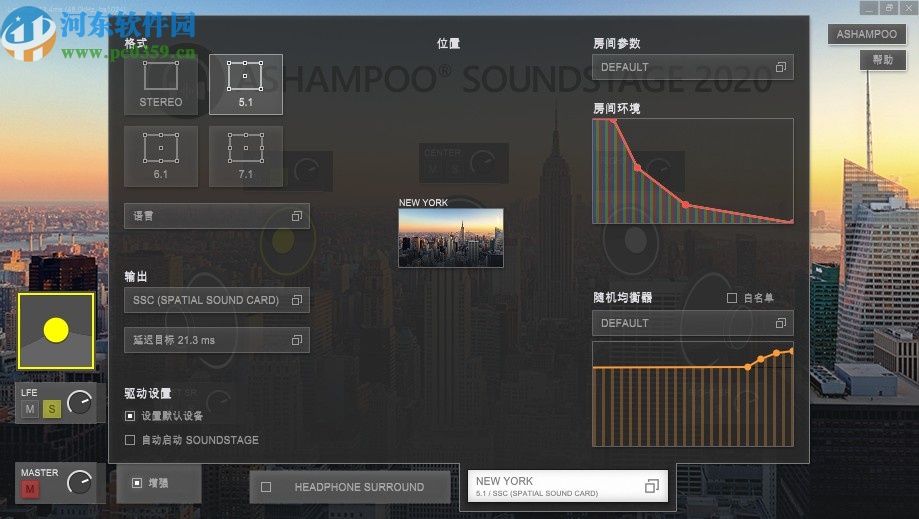Mute the MASTER channel with M
The height and width of the screenshot is (519, 919).
(30, 489)
